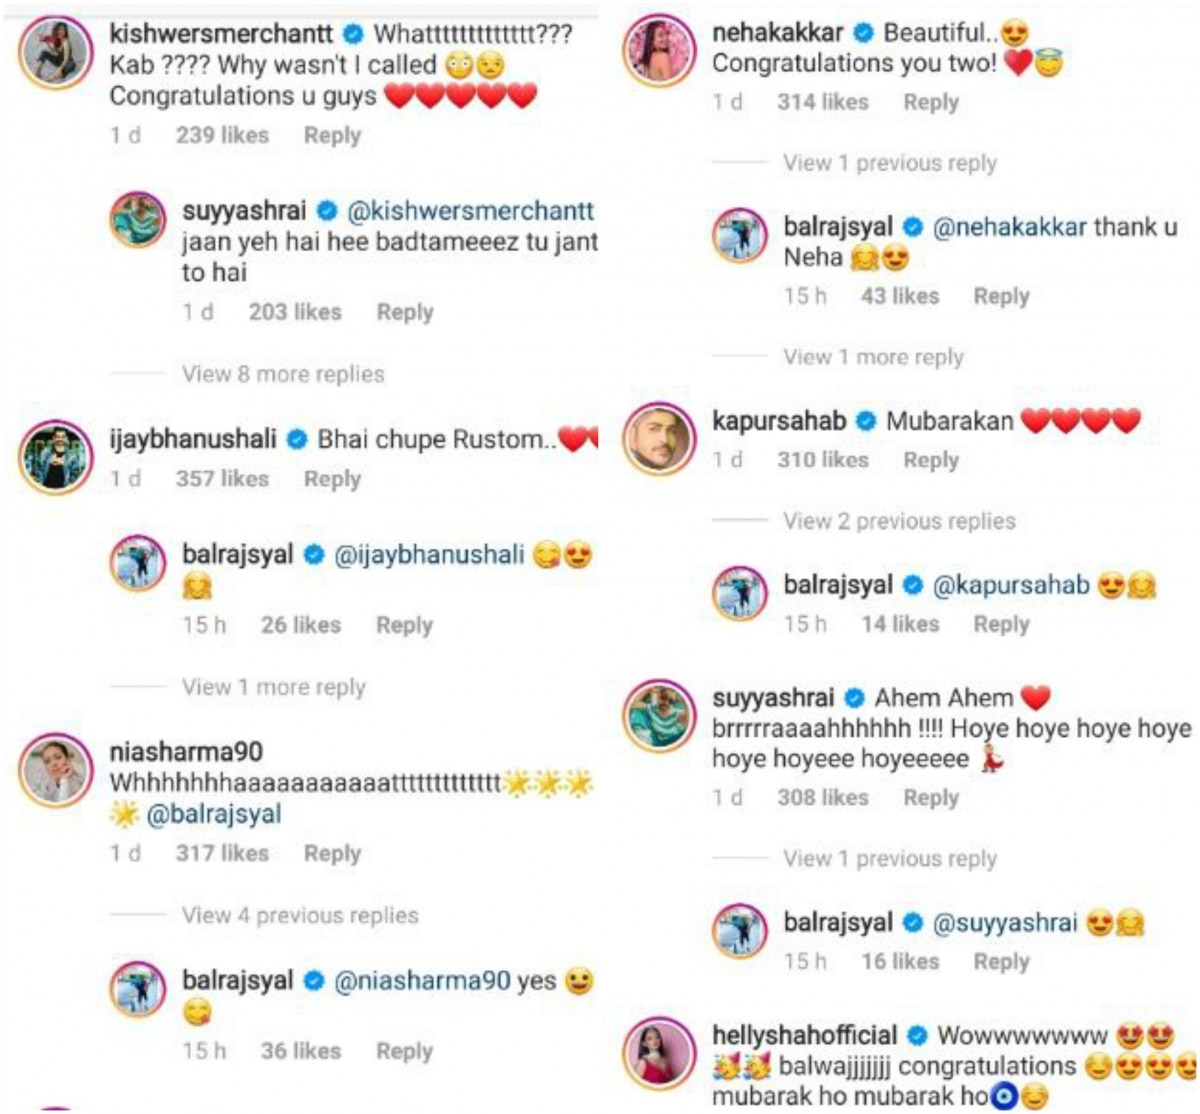Reply to niasharma90's comment

tap(332, 853)
